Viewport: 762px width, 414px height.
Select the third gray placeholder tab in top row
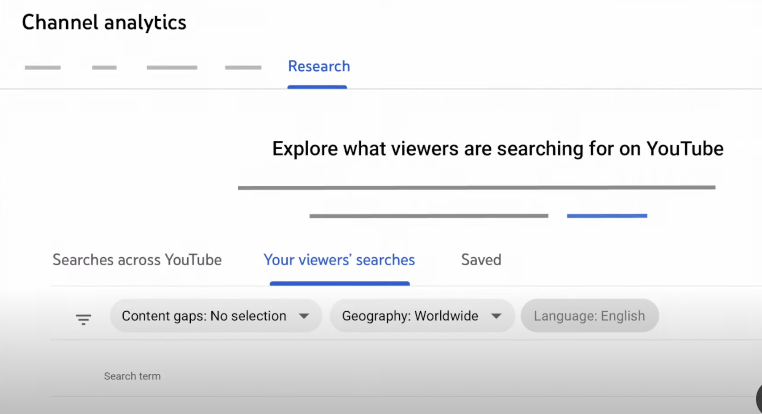point(172,68)
